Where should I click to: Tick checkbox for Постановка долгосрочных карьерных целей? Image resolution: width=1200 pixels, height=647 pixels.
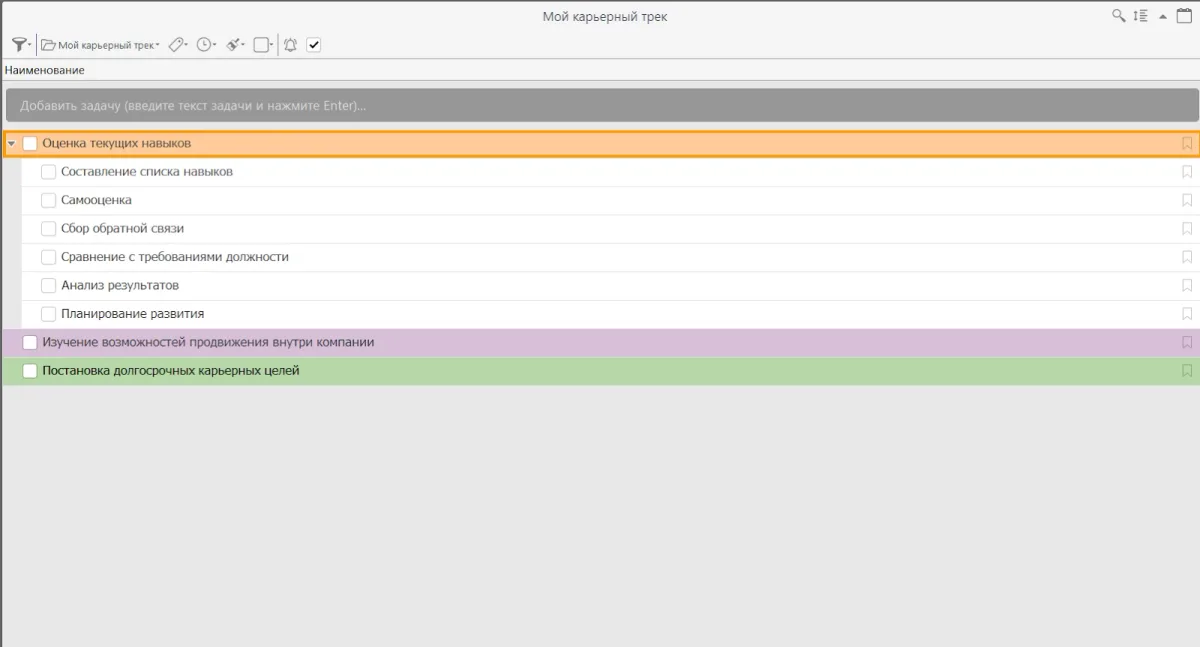tap(30, 371)
